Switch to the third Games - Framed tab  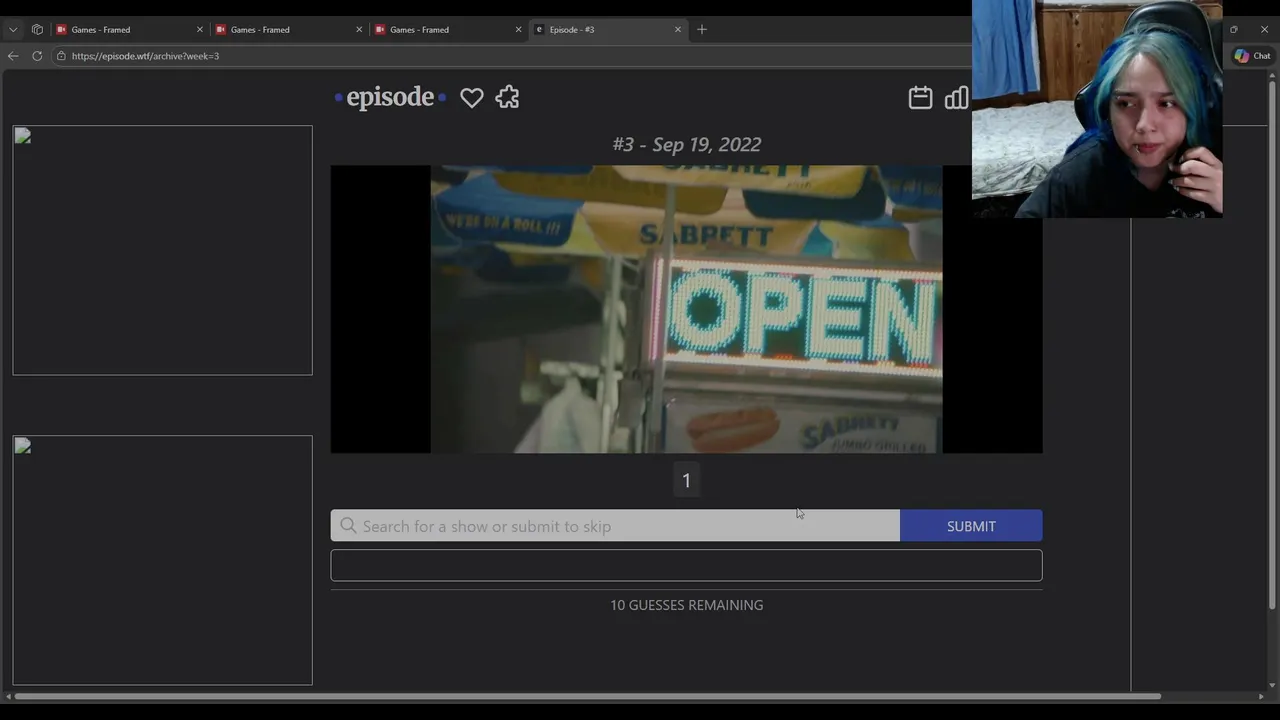click(x=448, y=30)
